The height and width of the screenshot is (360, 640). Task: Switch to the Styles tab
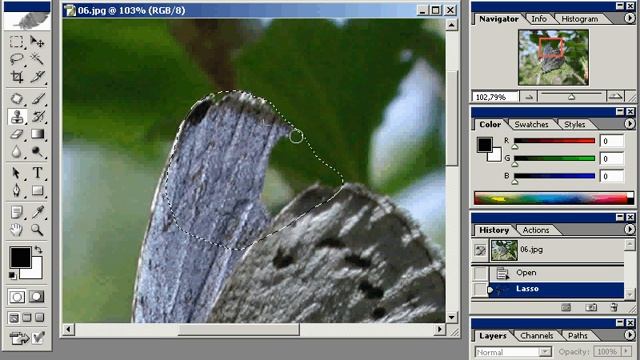point(574,124)
